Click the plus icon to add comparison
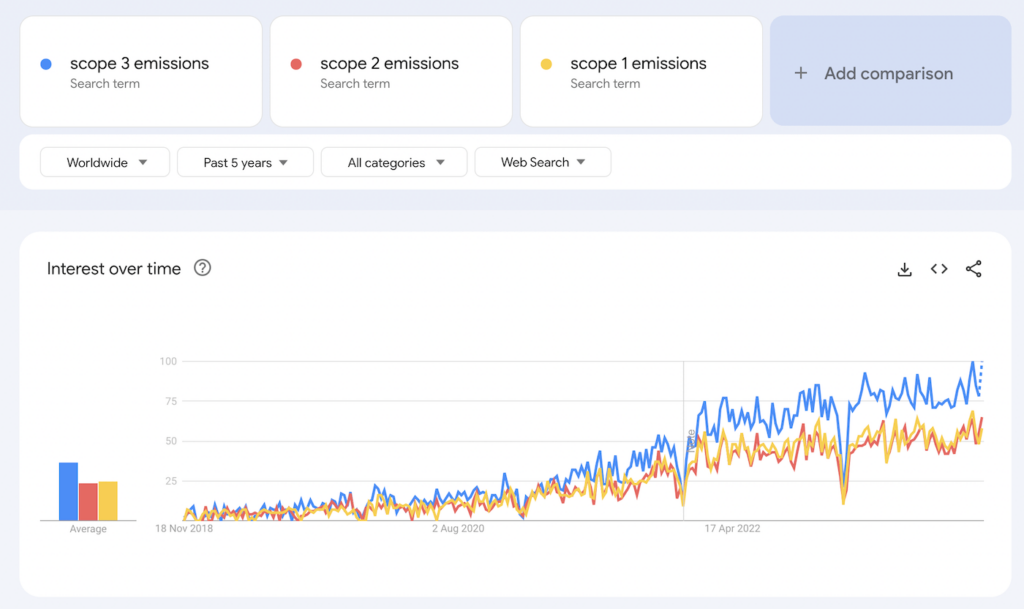The width and height of the screenshot is (1024, 609). pos(800,73)
